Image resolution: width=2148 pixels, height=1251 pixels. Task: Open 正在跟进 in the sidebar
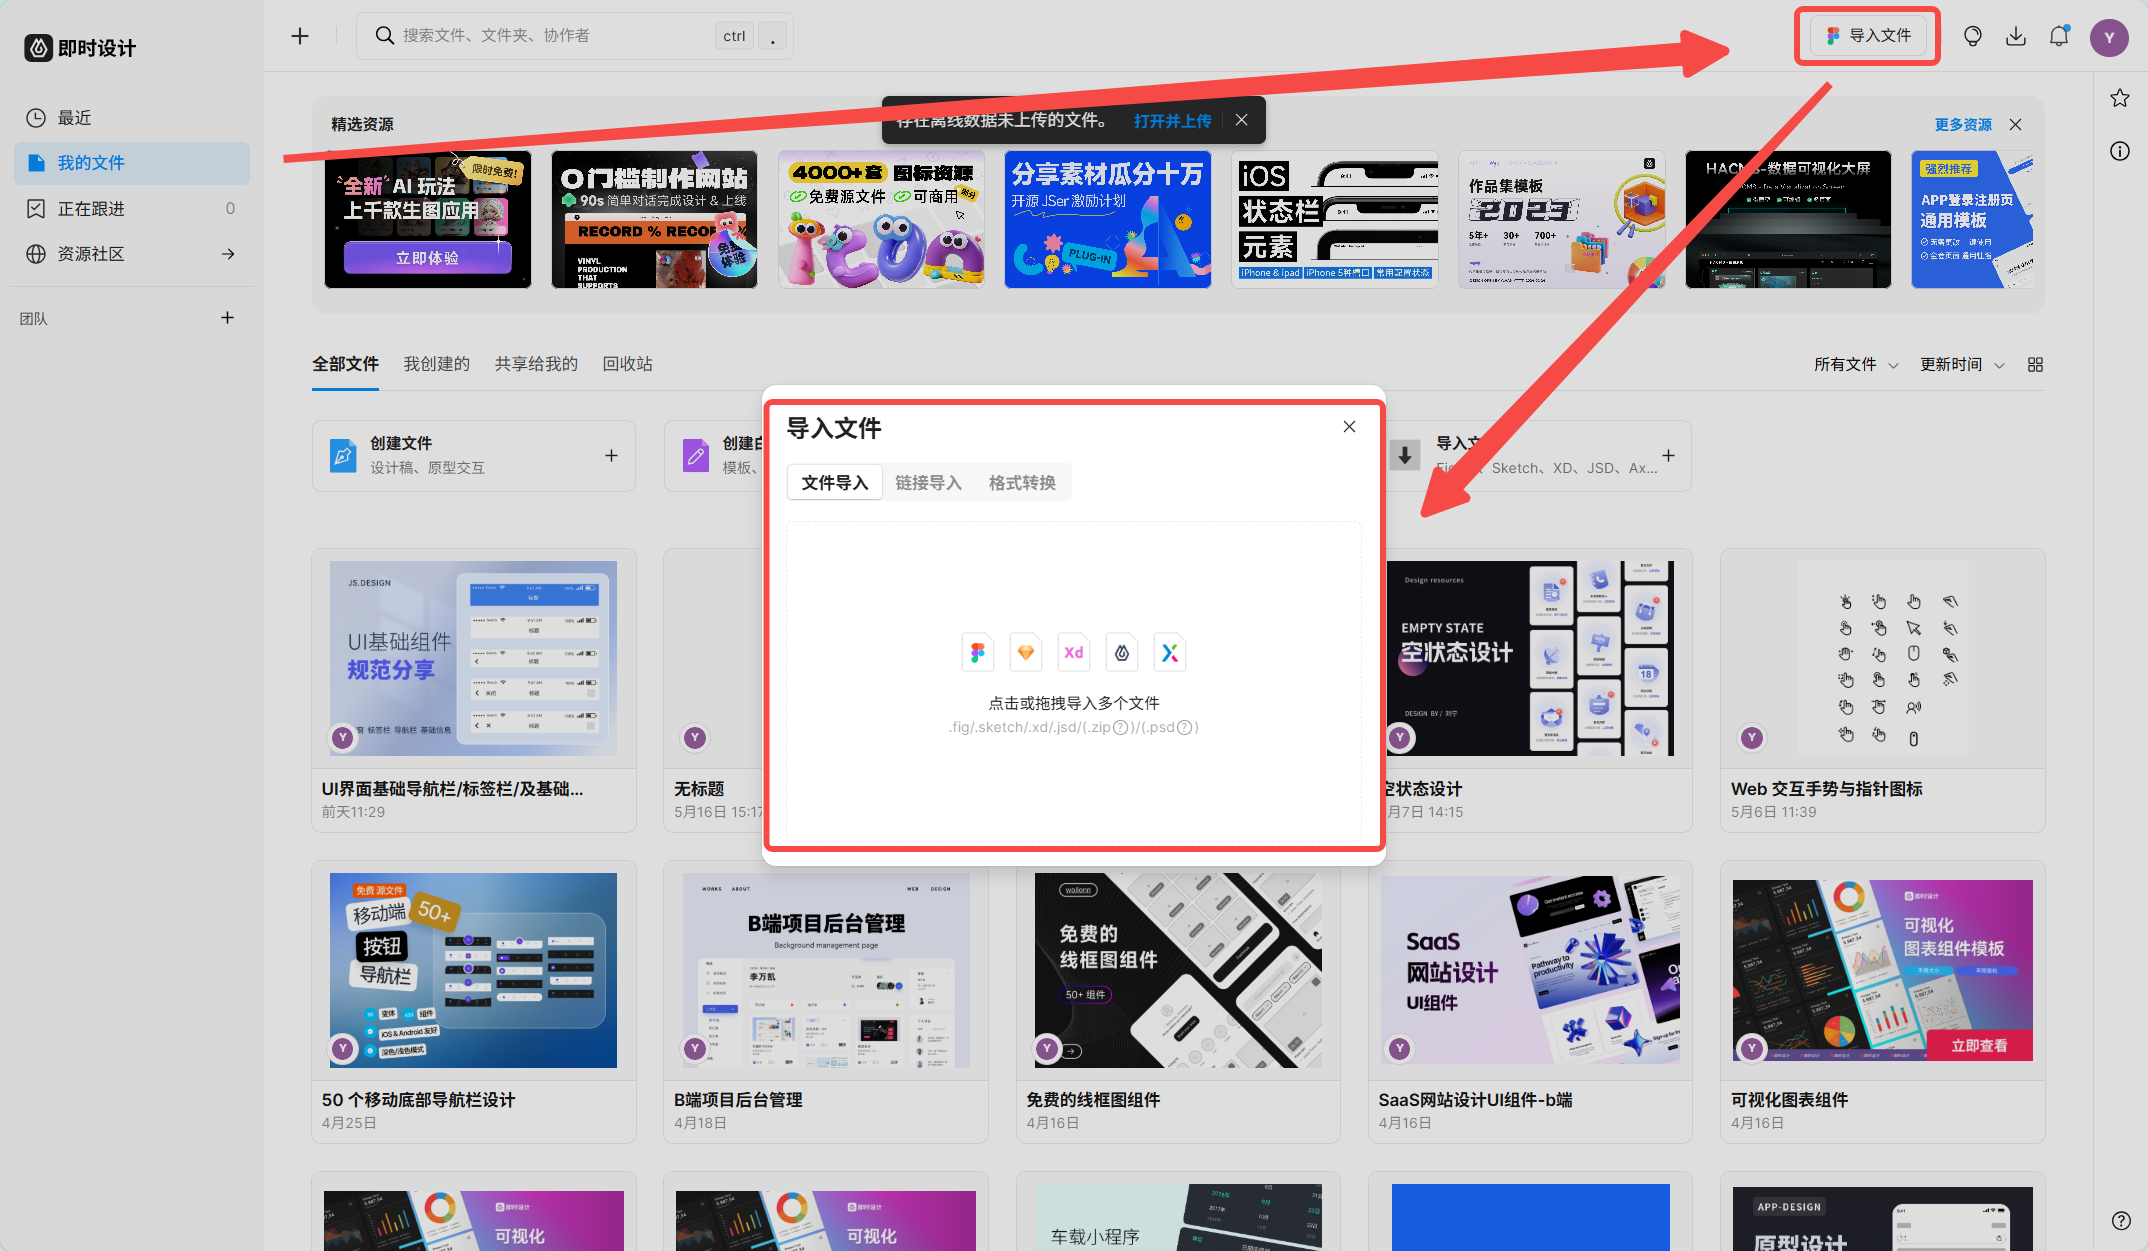(x=132, y=208)
